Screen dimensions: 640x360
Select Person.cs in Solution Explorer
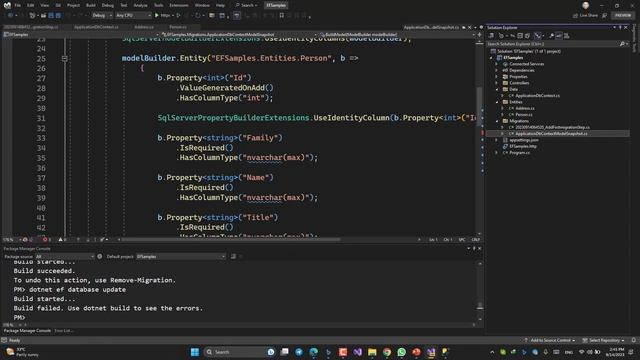(x=523, y=115)
